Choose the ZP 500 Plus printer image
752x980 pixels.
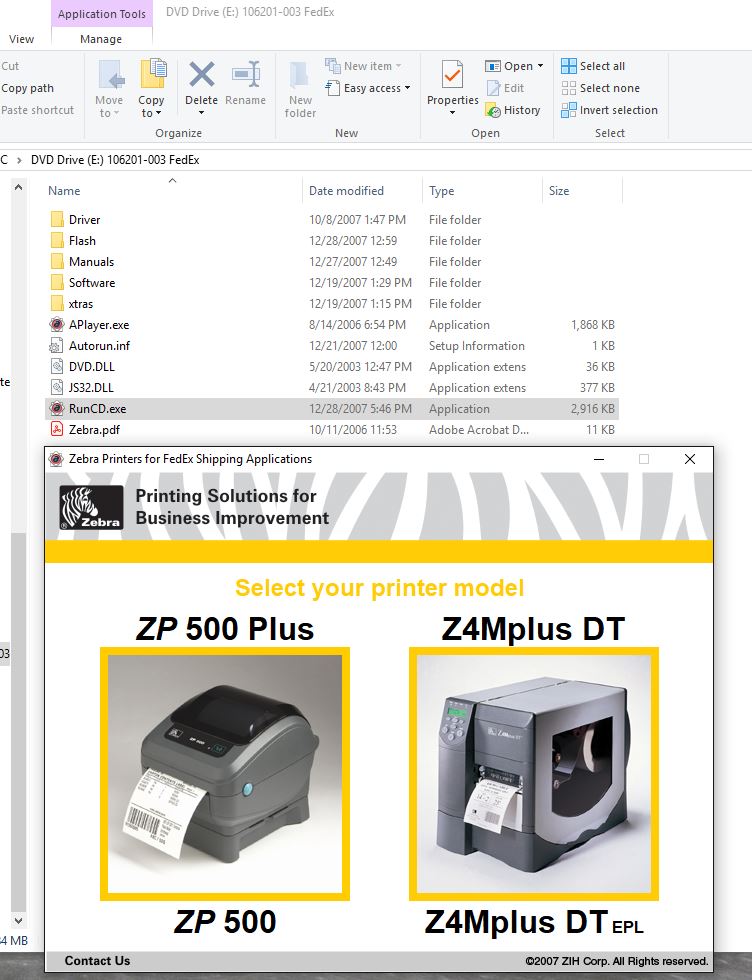[225, 773]
